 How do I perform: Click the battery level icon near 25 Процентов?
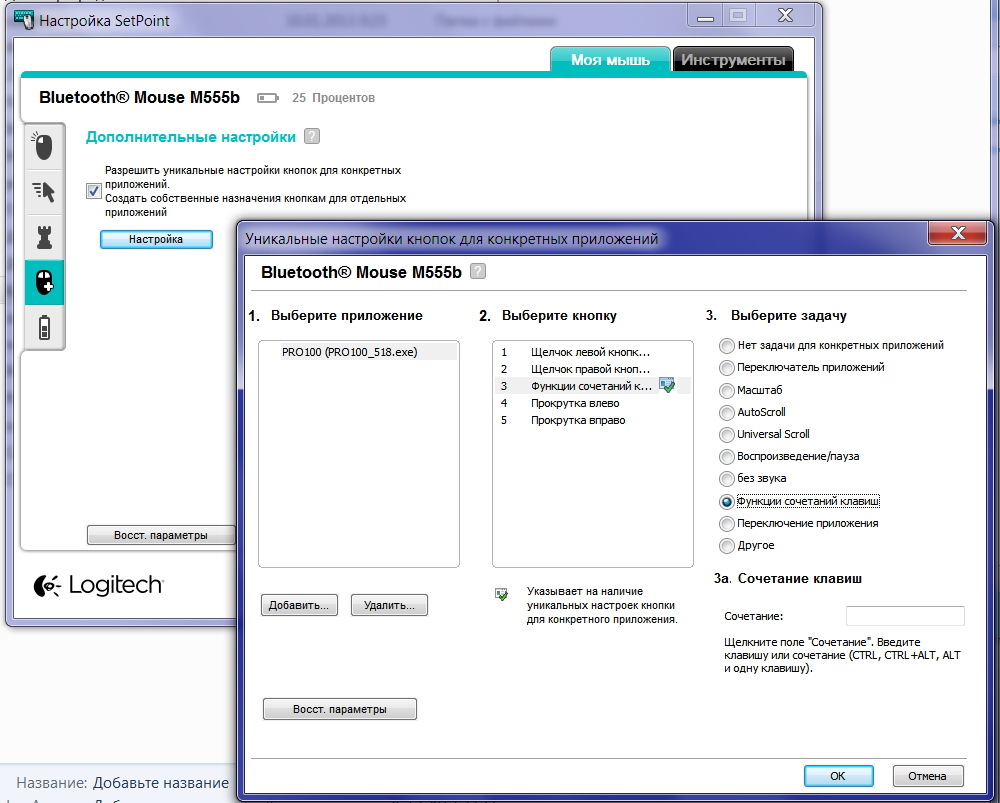(268, 98)
